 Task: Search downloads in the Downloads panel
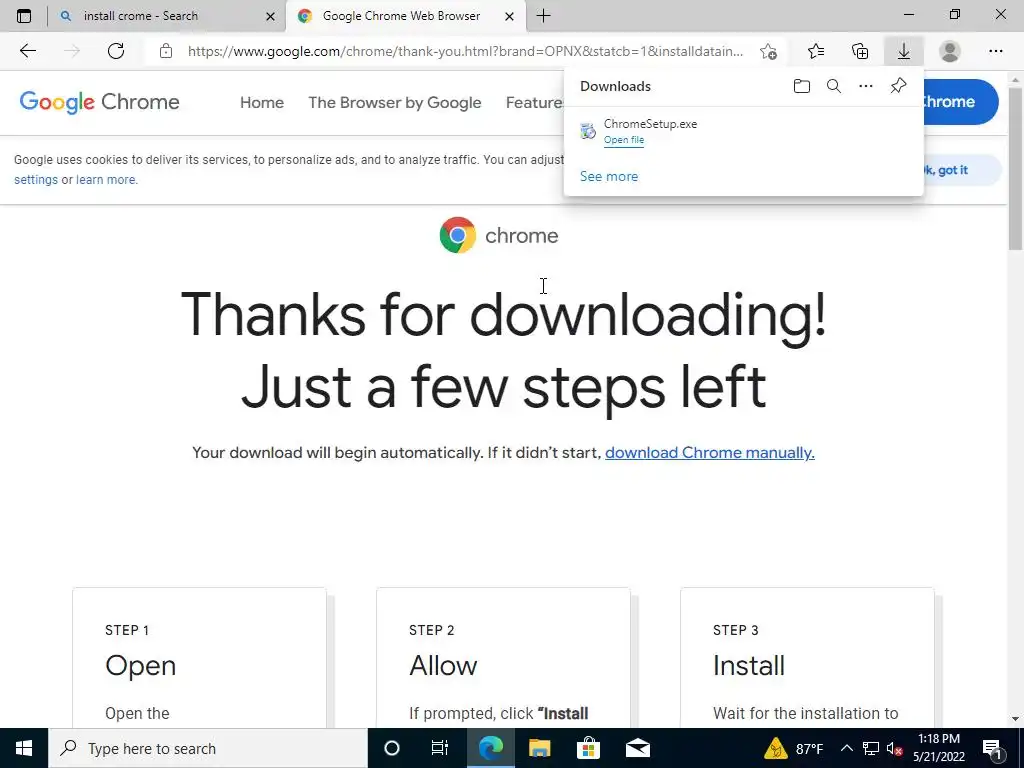click(834, 86)
